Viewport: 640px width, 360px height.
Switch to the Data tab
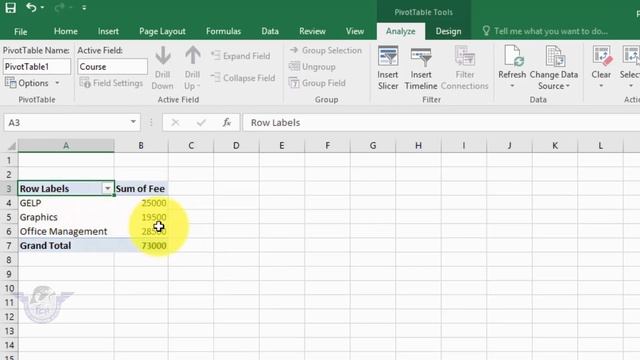click(270, 31)
